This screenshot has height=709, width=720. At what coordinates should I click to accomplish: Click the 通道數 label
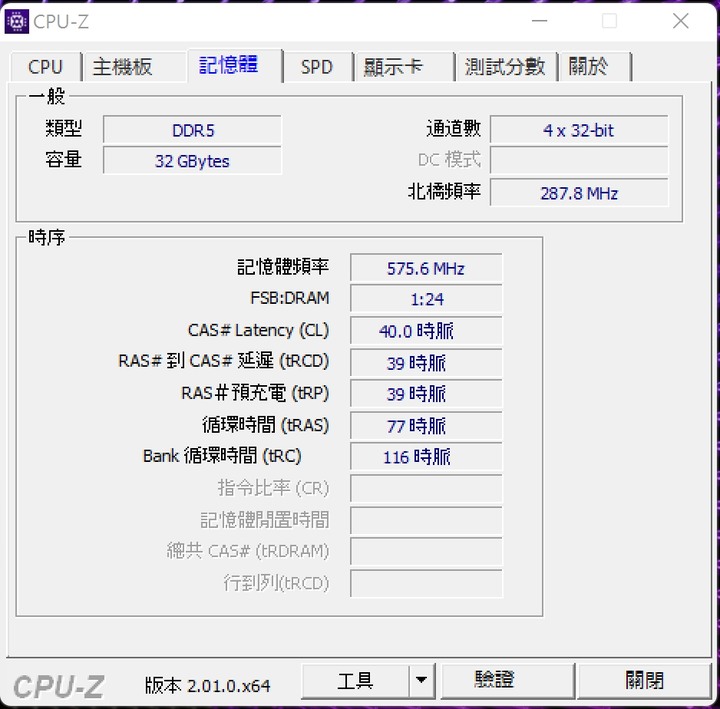tap(453, 129)
